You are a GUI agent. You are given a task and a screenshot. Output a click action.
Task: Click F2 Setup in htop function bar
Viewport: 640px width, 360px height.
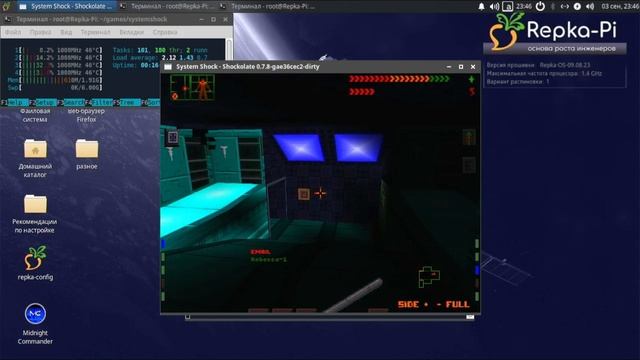click(43, 102)
